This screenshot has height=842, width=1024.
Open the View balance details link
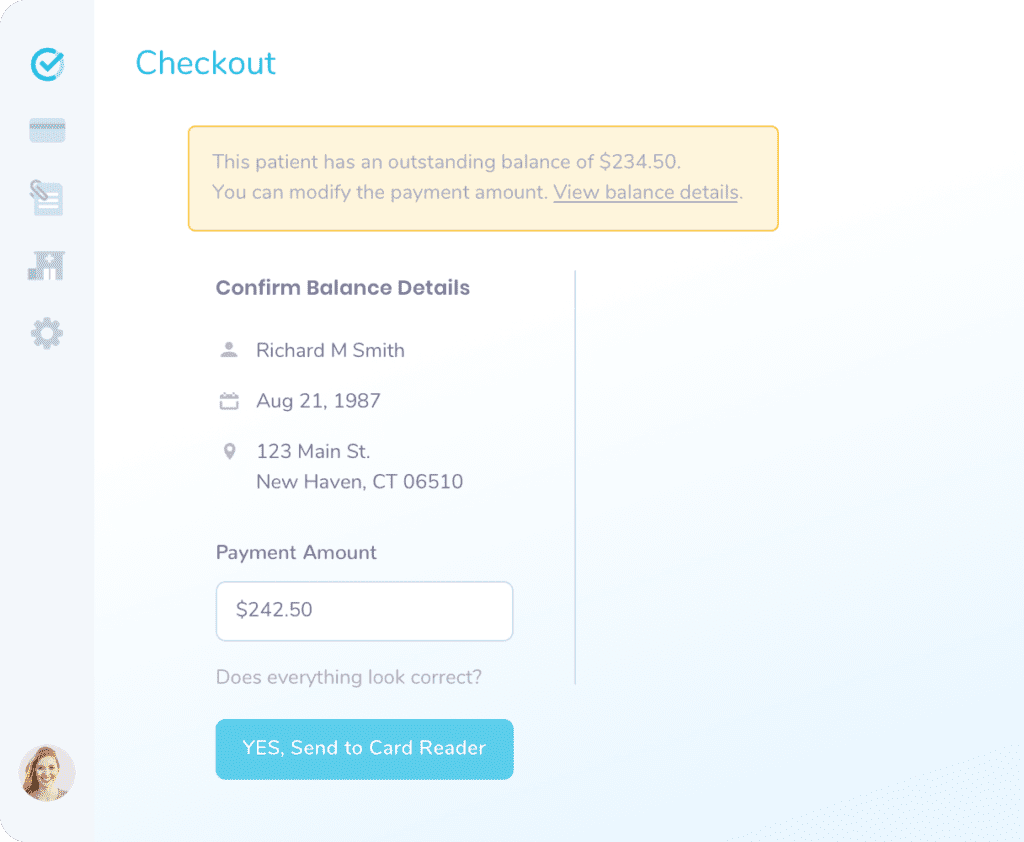pyautogui.click(x=645, y=192)
